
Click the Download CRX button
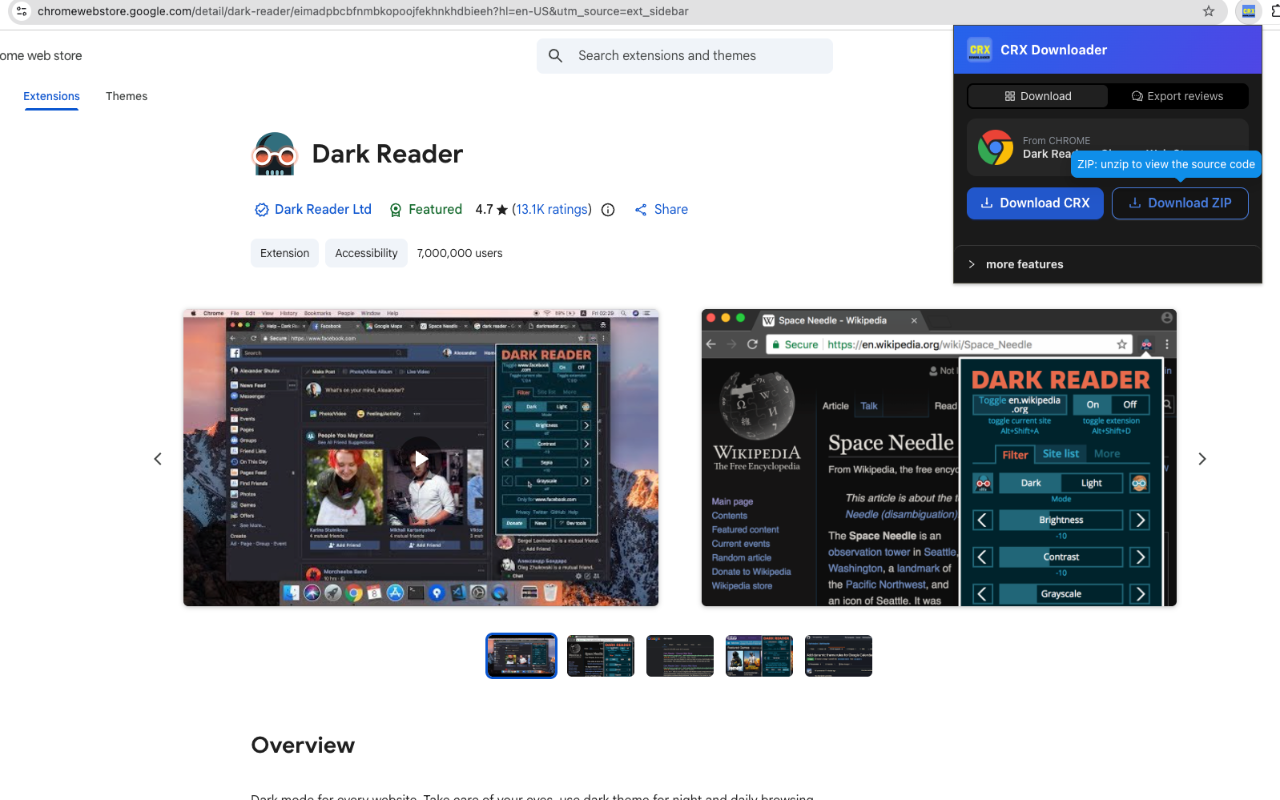(x=1035, y=203)
